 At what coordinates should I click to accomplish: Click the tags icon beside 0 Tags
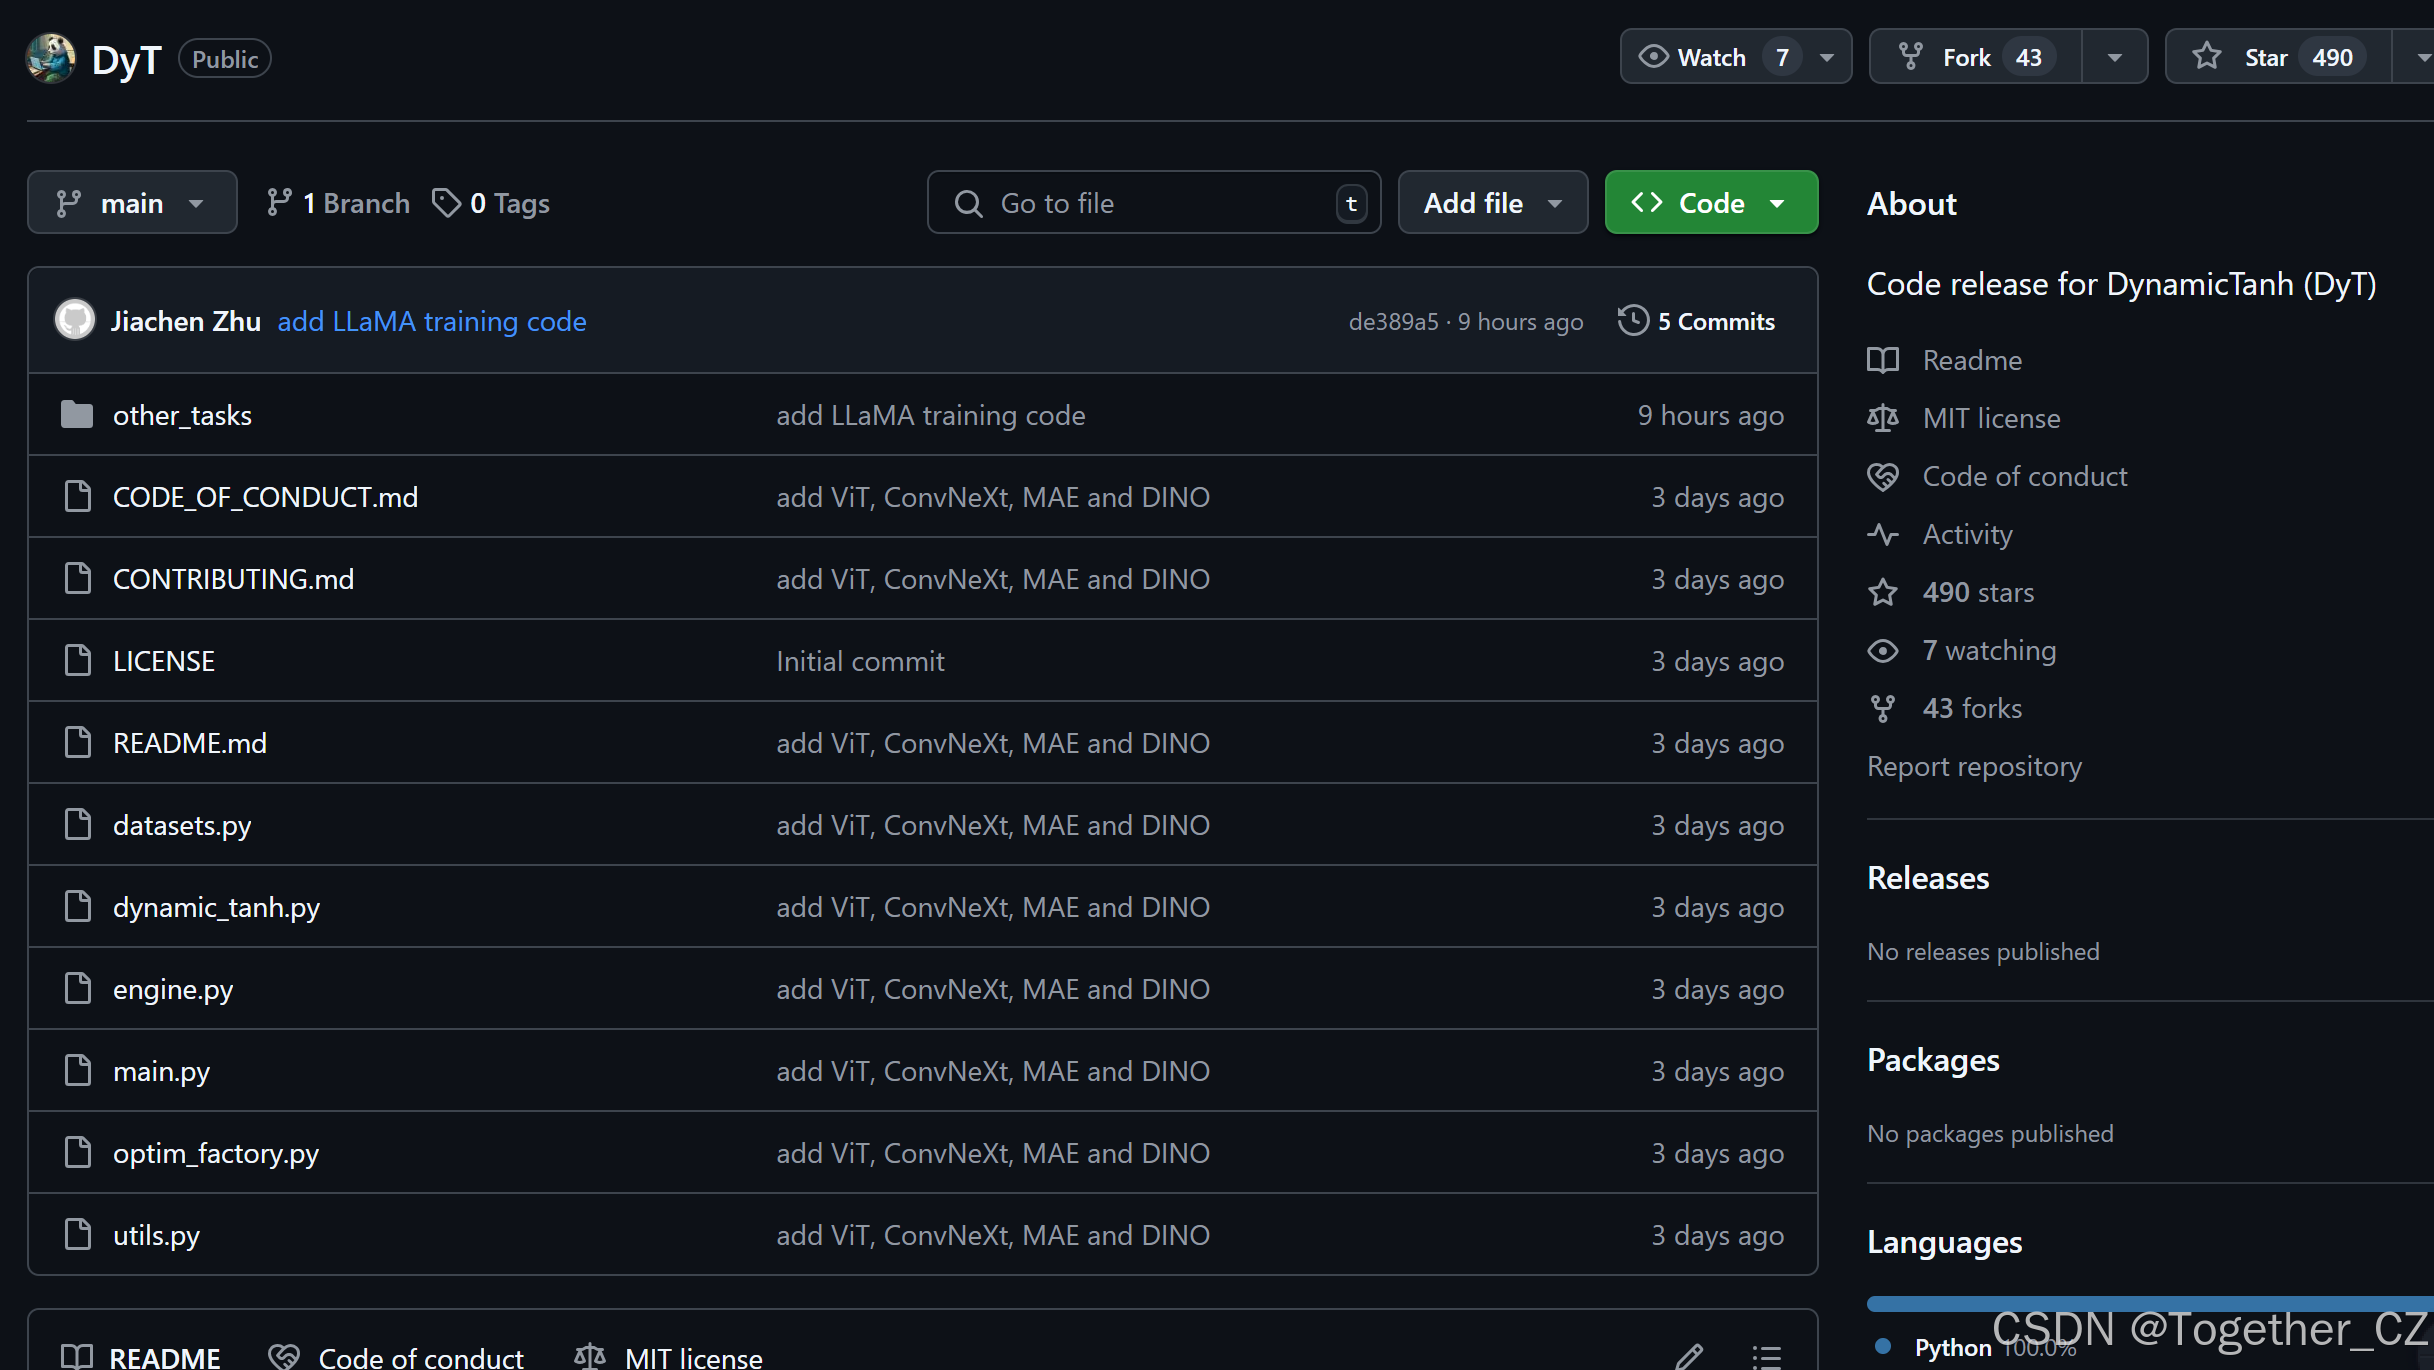(446, 203)
